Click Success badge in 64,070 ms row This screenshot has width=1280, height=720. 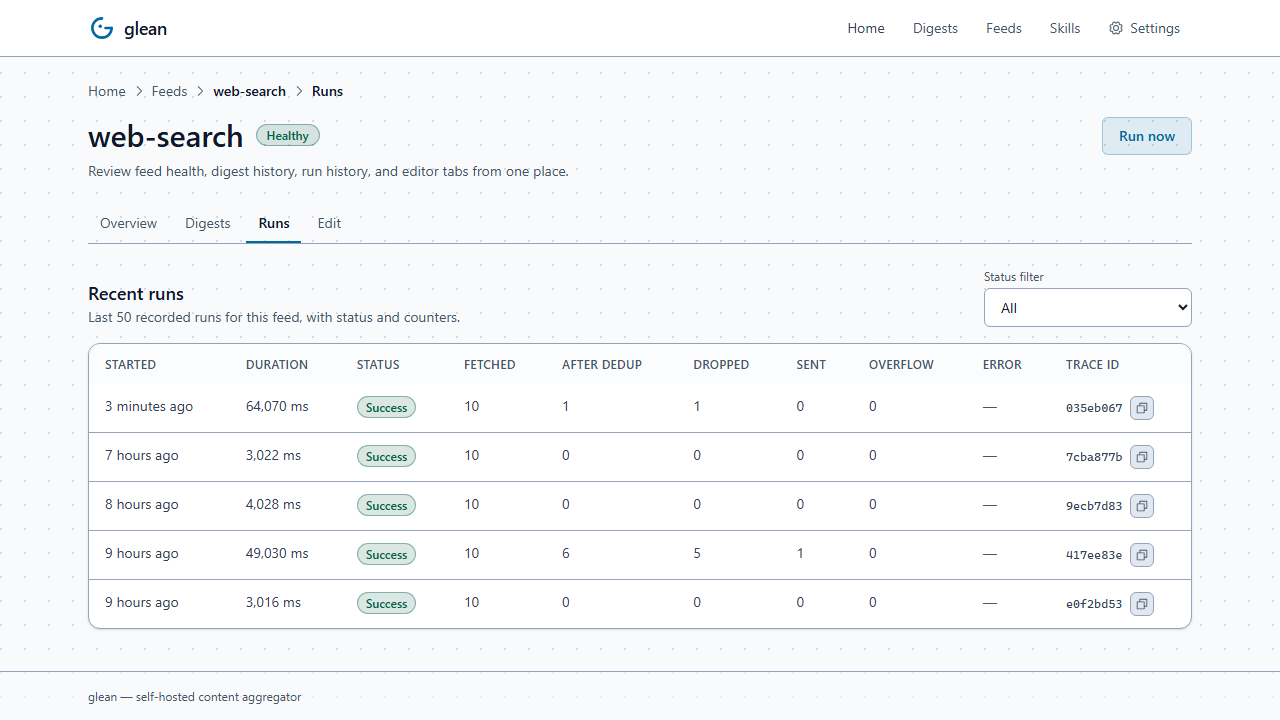[x=386, y=408]
